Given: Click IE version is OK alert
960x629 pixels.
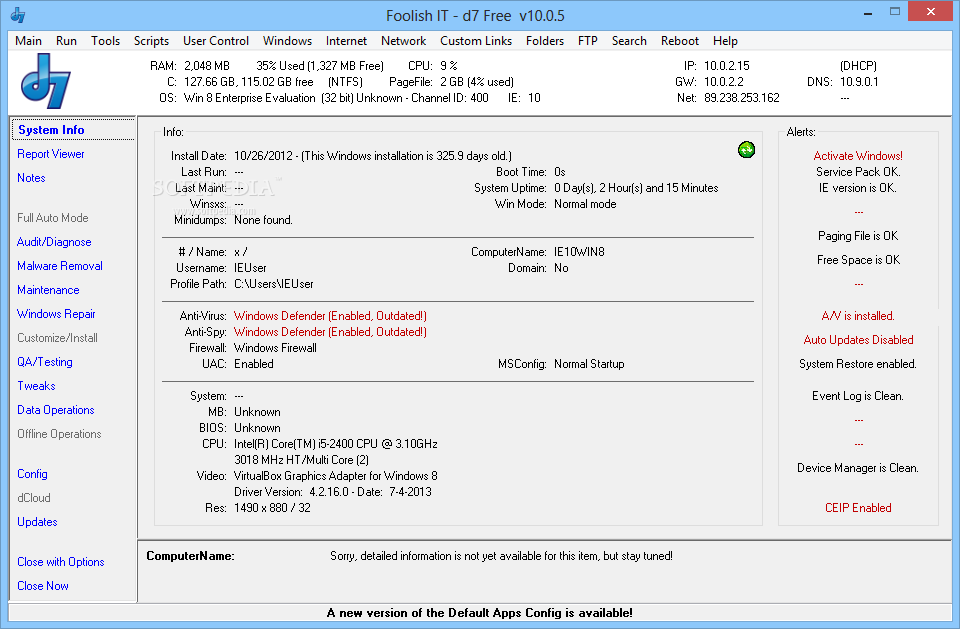Looking at the screenshot, I should (858, 187).
